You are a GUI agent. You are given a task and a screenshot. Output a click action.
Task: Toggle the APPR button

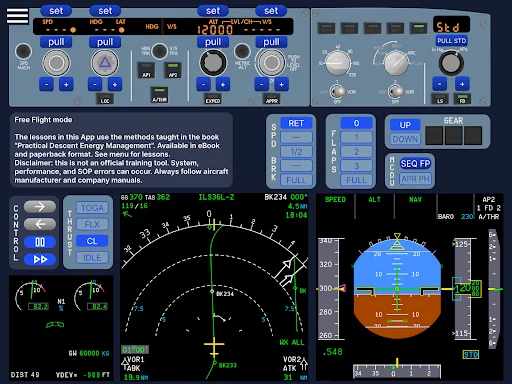click(272, 99)
